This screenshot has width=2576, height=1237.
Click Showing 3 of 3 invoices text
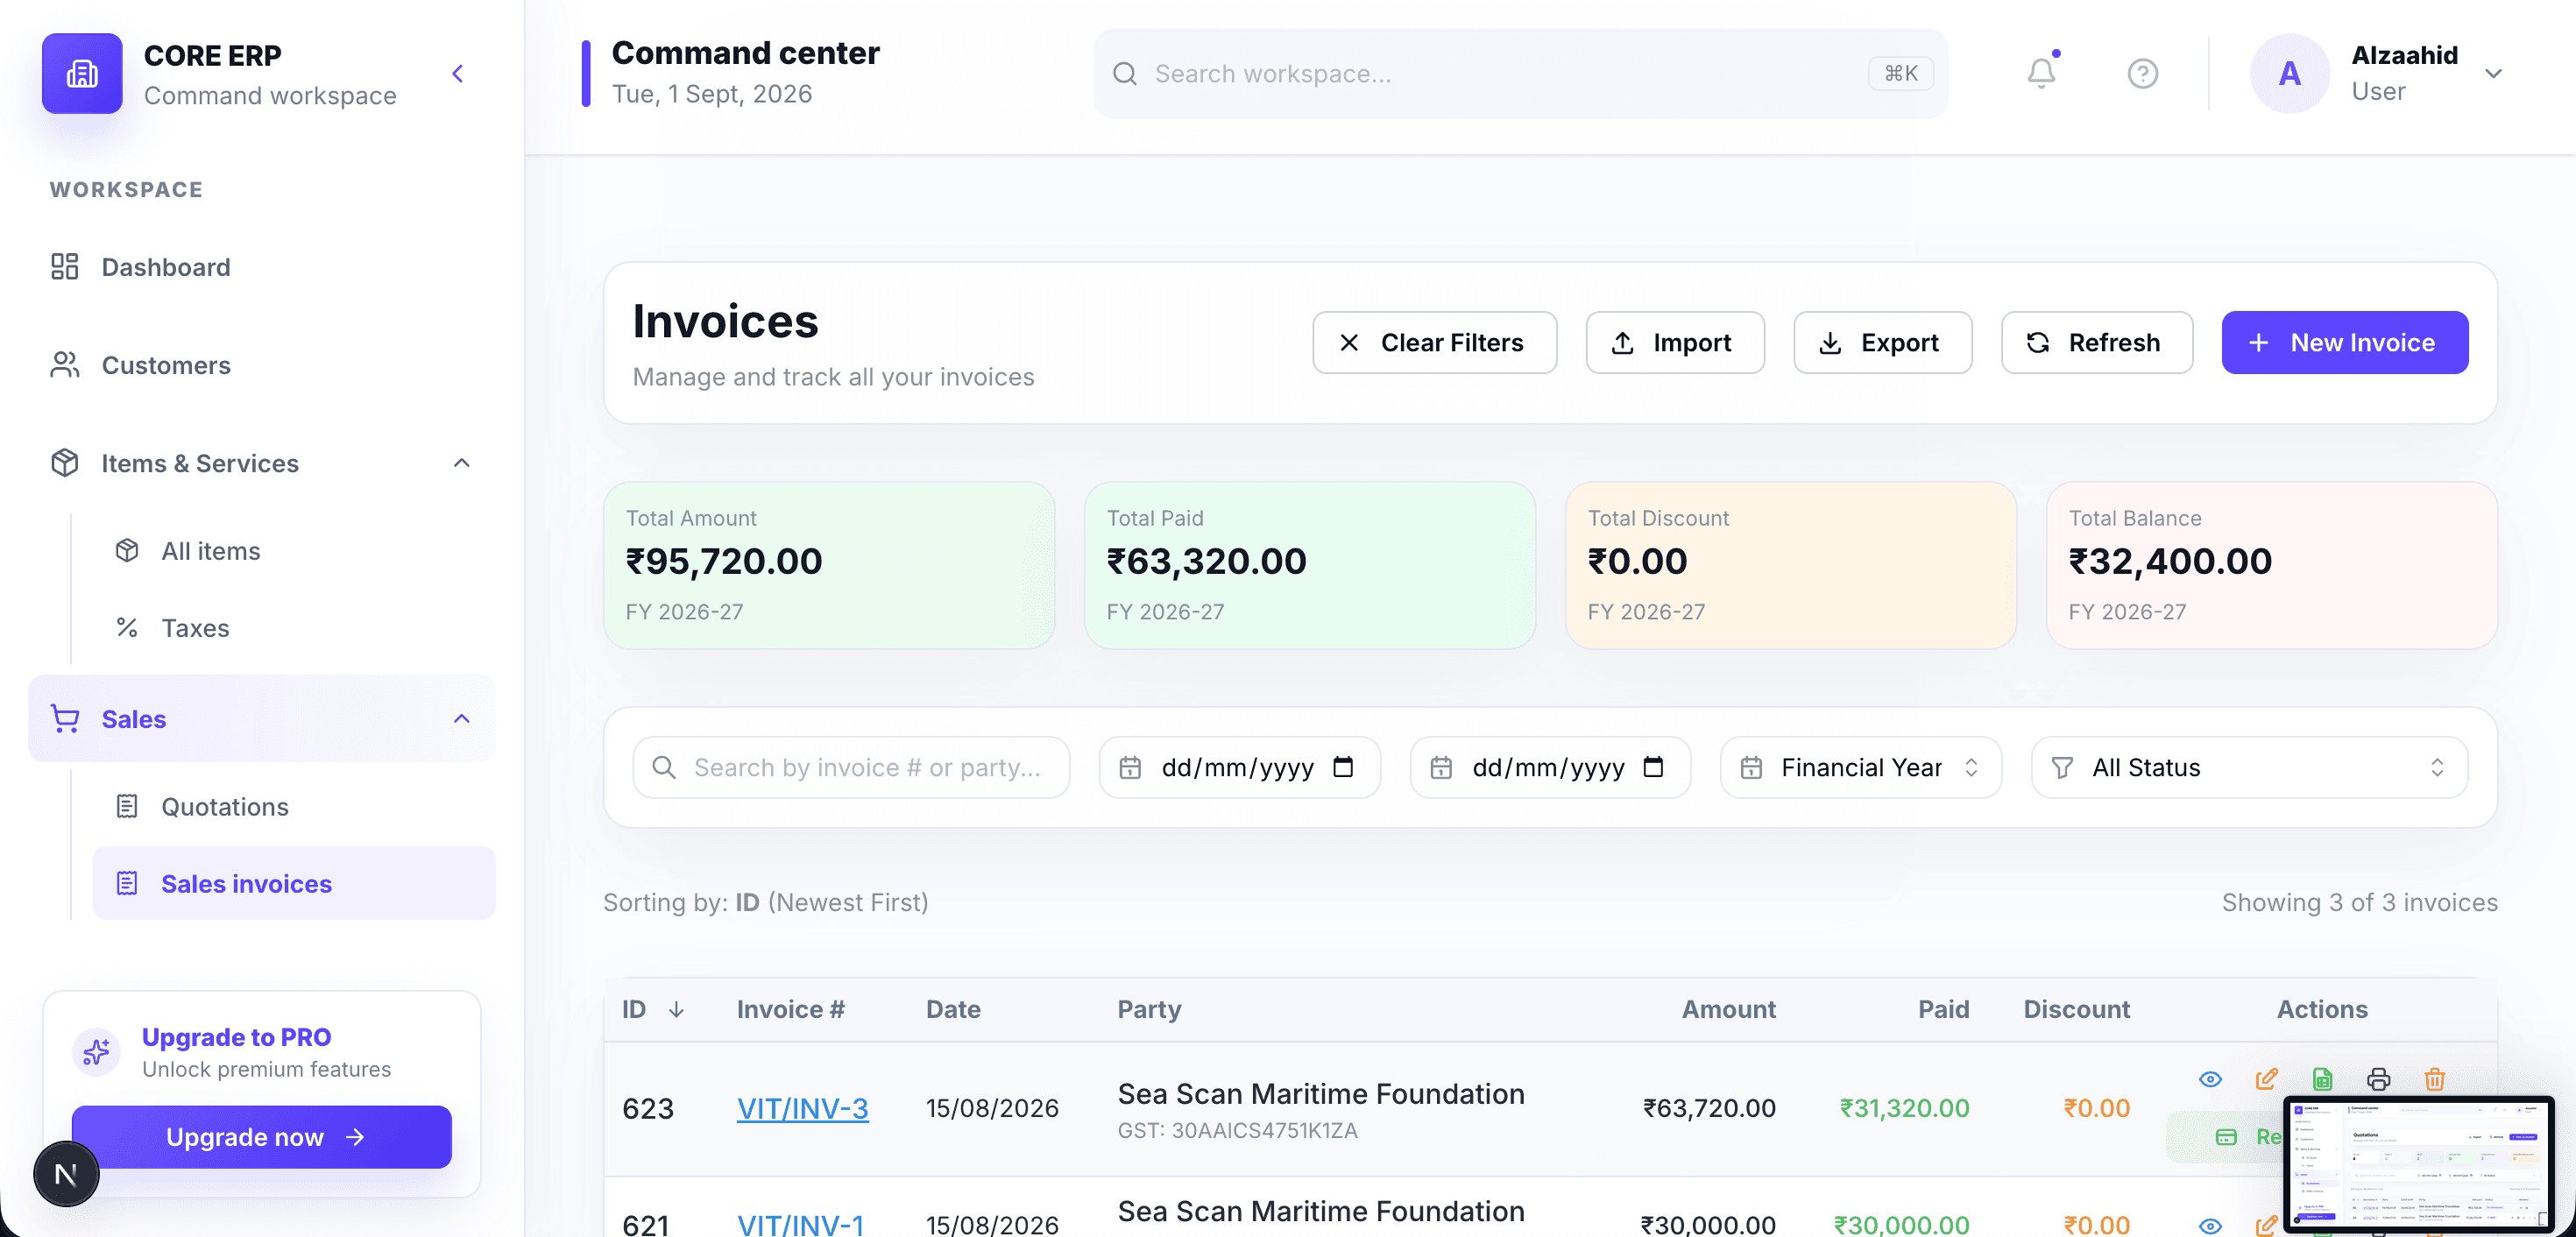tap(2359, 903)
